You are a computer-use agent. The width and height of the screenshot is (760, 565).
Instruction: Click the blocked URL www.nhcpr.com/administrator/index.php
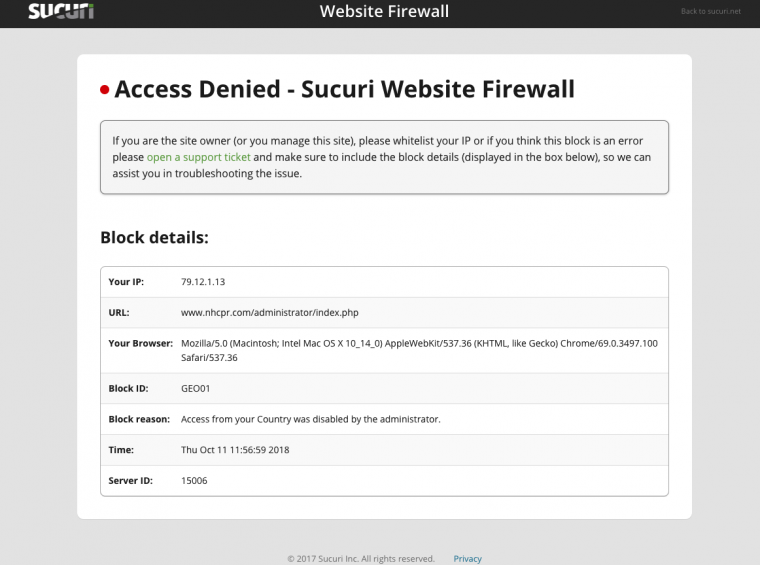coord(269,312)
